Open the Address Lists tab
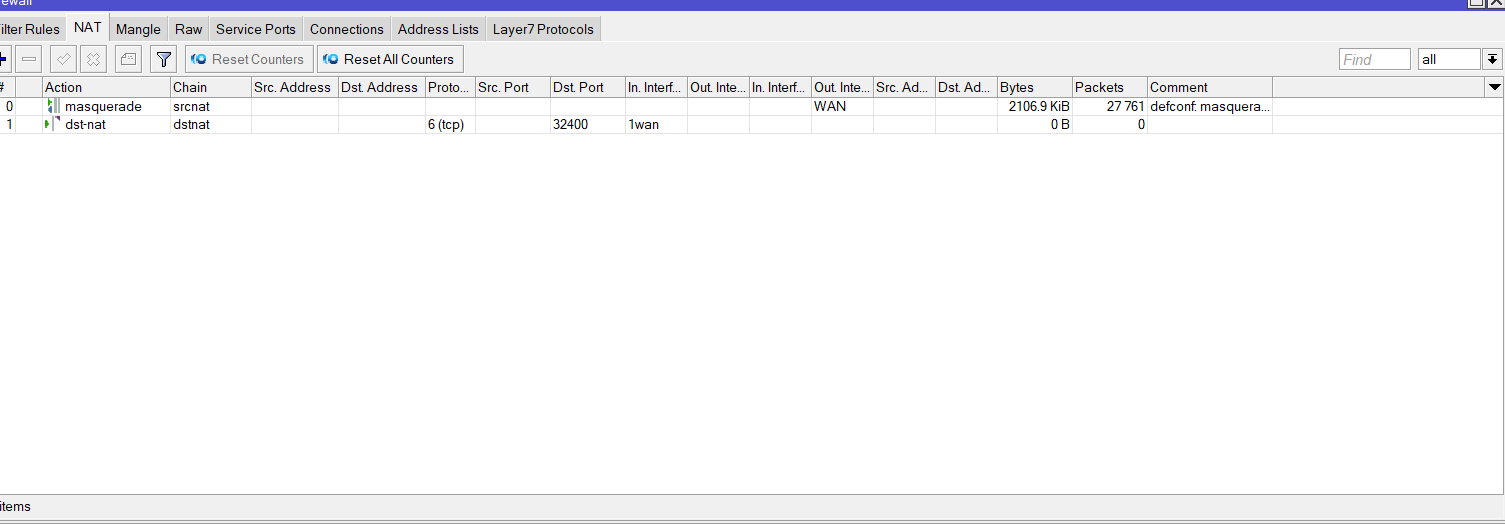 tap(438, 29)
